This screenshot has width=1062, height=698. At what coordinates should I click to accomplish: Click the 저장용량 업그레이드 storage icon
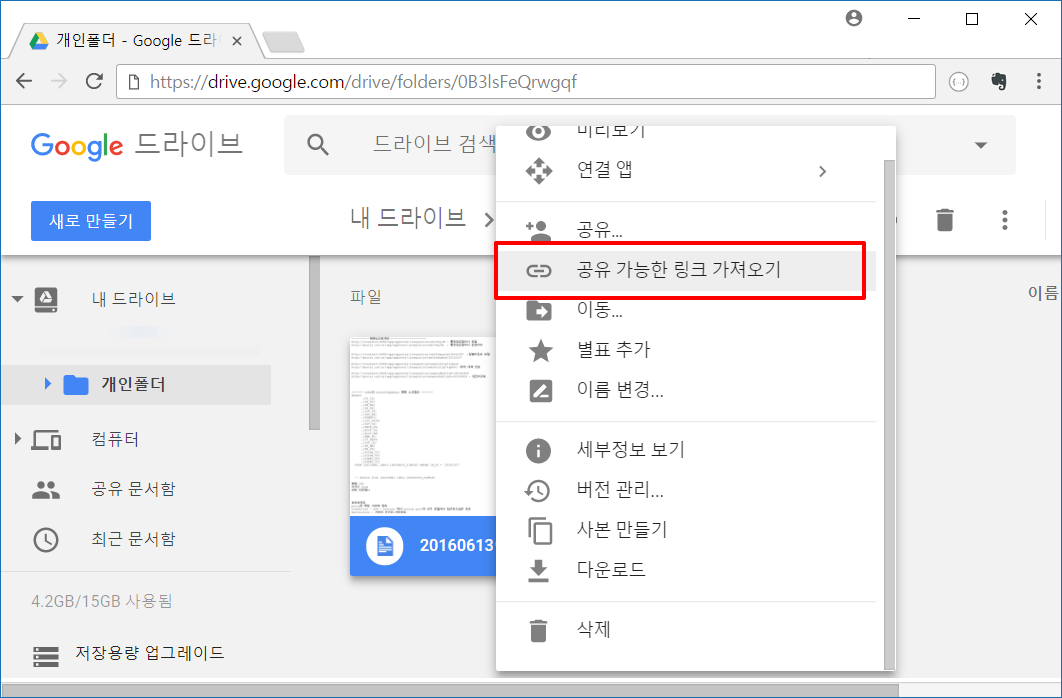click(x=46, y=655)
